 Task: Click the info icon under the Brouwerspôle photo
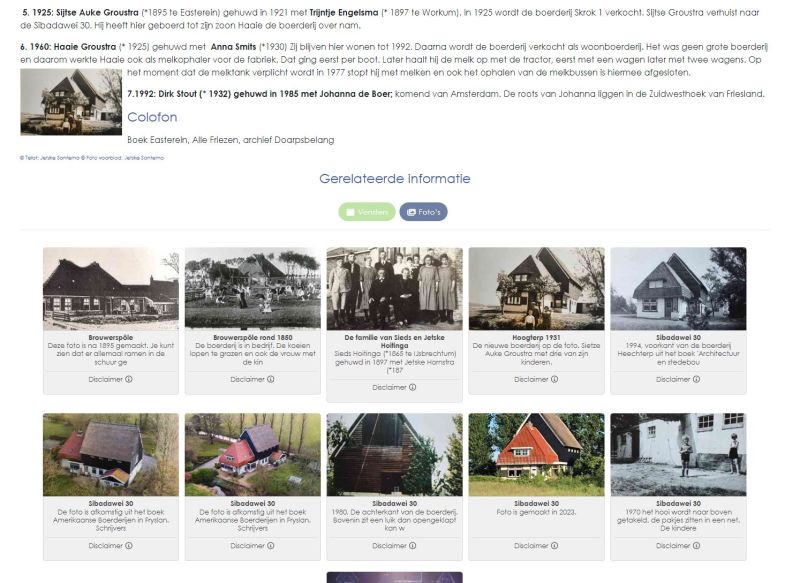pyautogui.click(x=129, y=379)
